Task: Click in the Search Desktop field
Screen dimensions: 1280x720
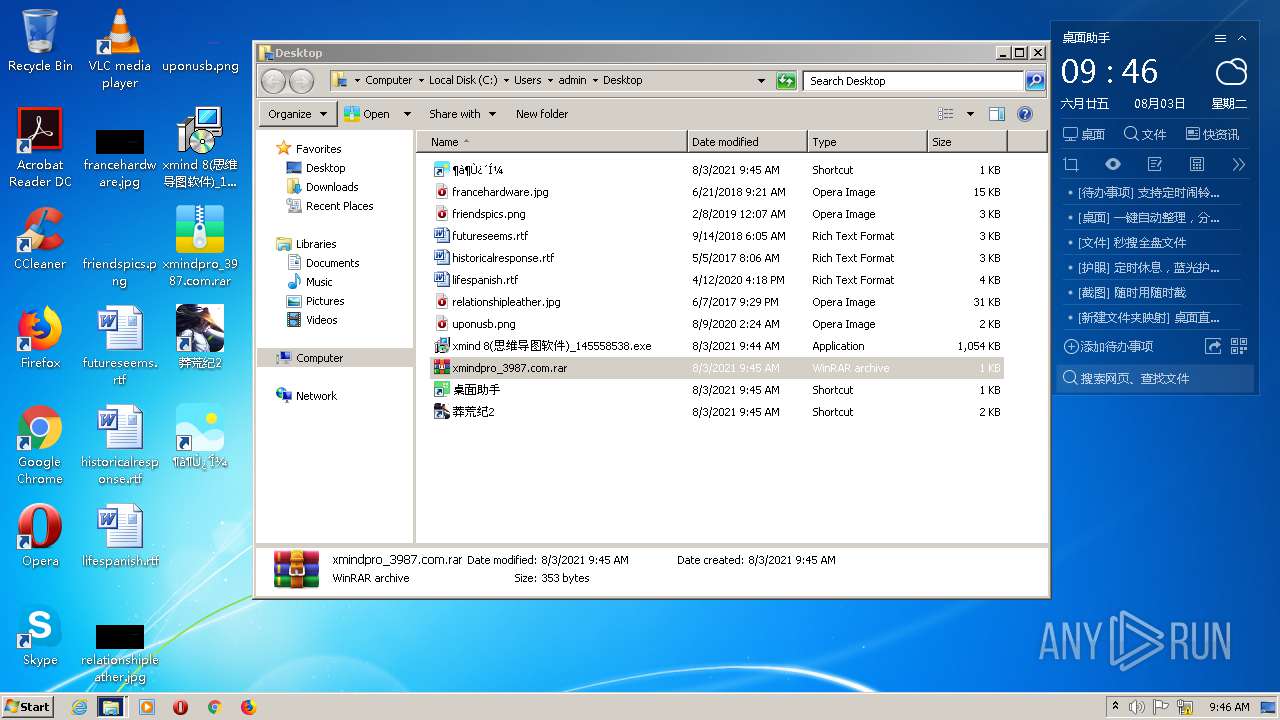Action: [913, 81]
